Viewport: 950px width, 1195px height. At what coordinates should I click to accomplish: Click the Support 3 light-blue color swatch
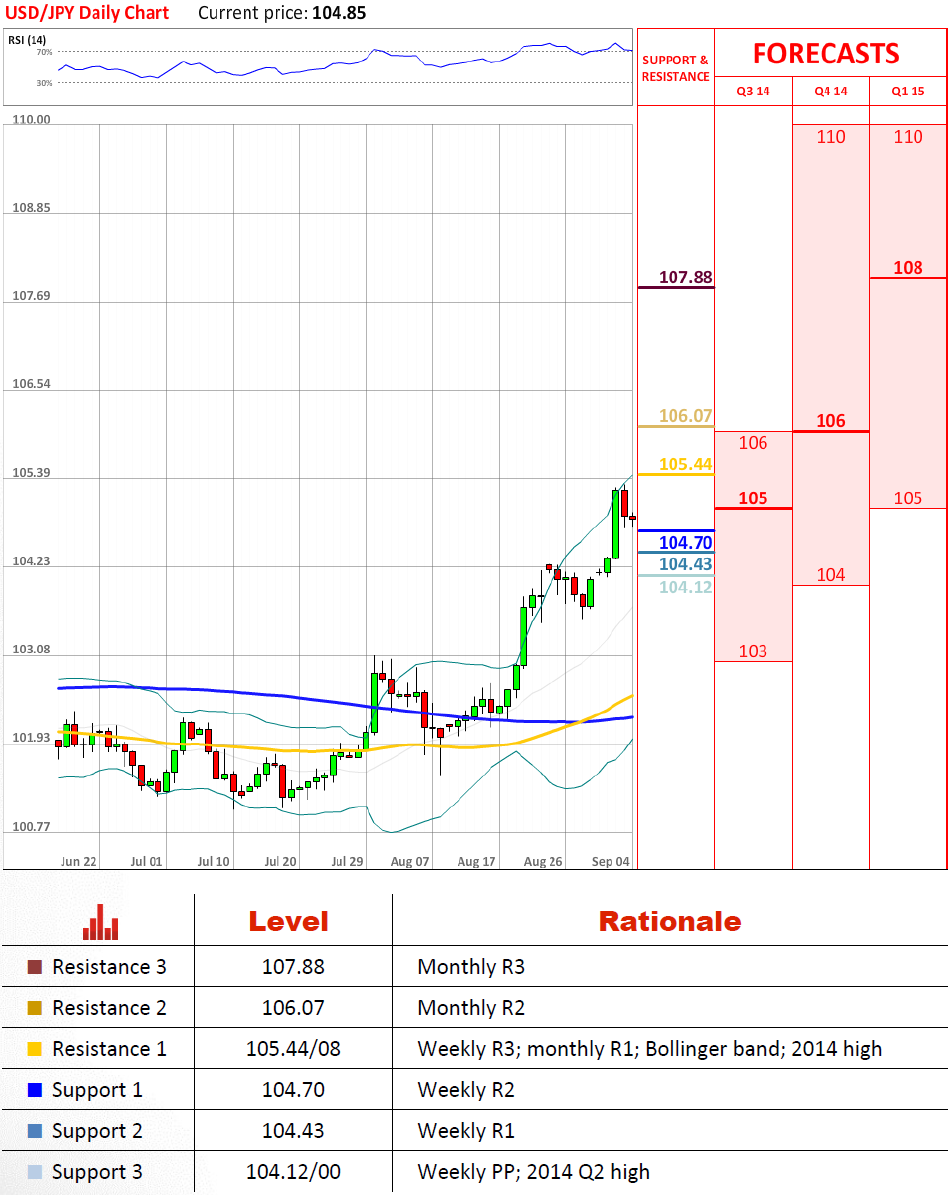click(34, 1172)
